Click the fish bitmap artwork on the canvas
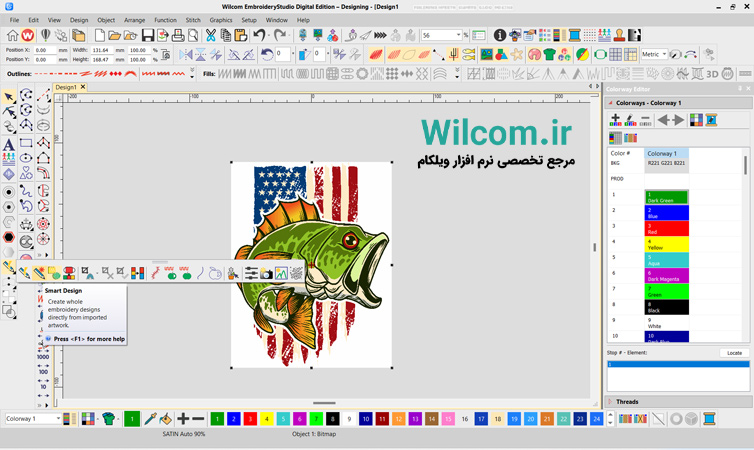This screenshot has height=450, width=754. 312,265
